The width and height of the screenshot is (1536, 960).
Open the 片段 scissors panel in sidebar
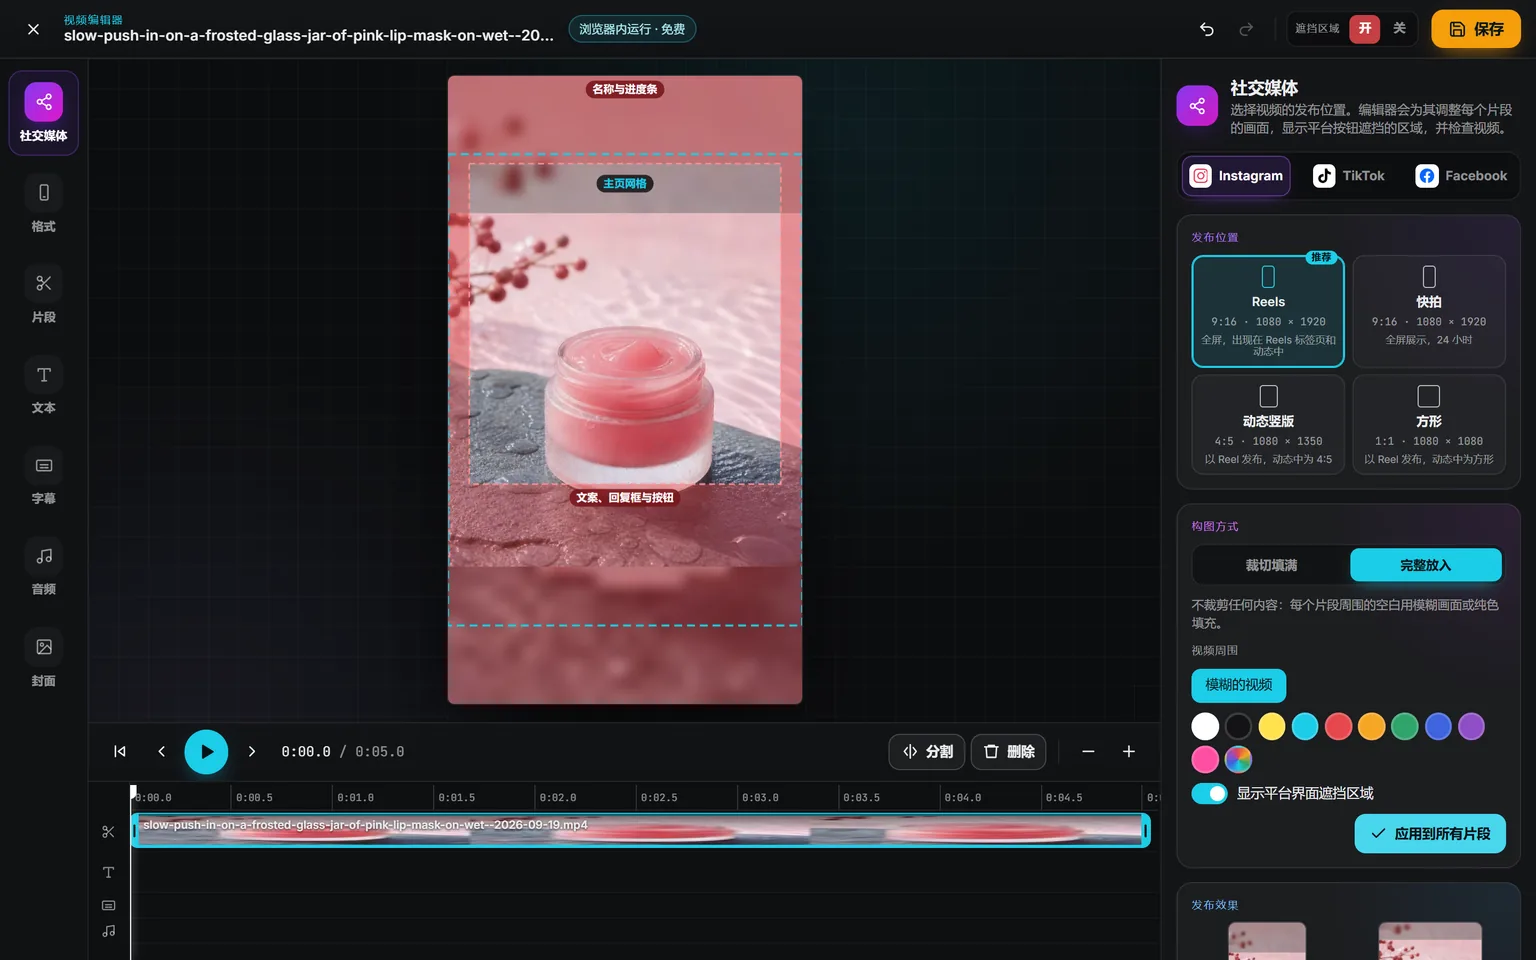(x=44, y=296)
